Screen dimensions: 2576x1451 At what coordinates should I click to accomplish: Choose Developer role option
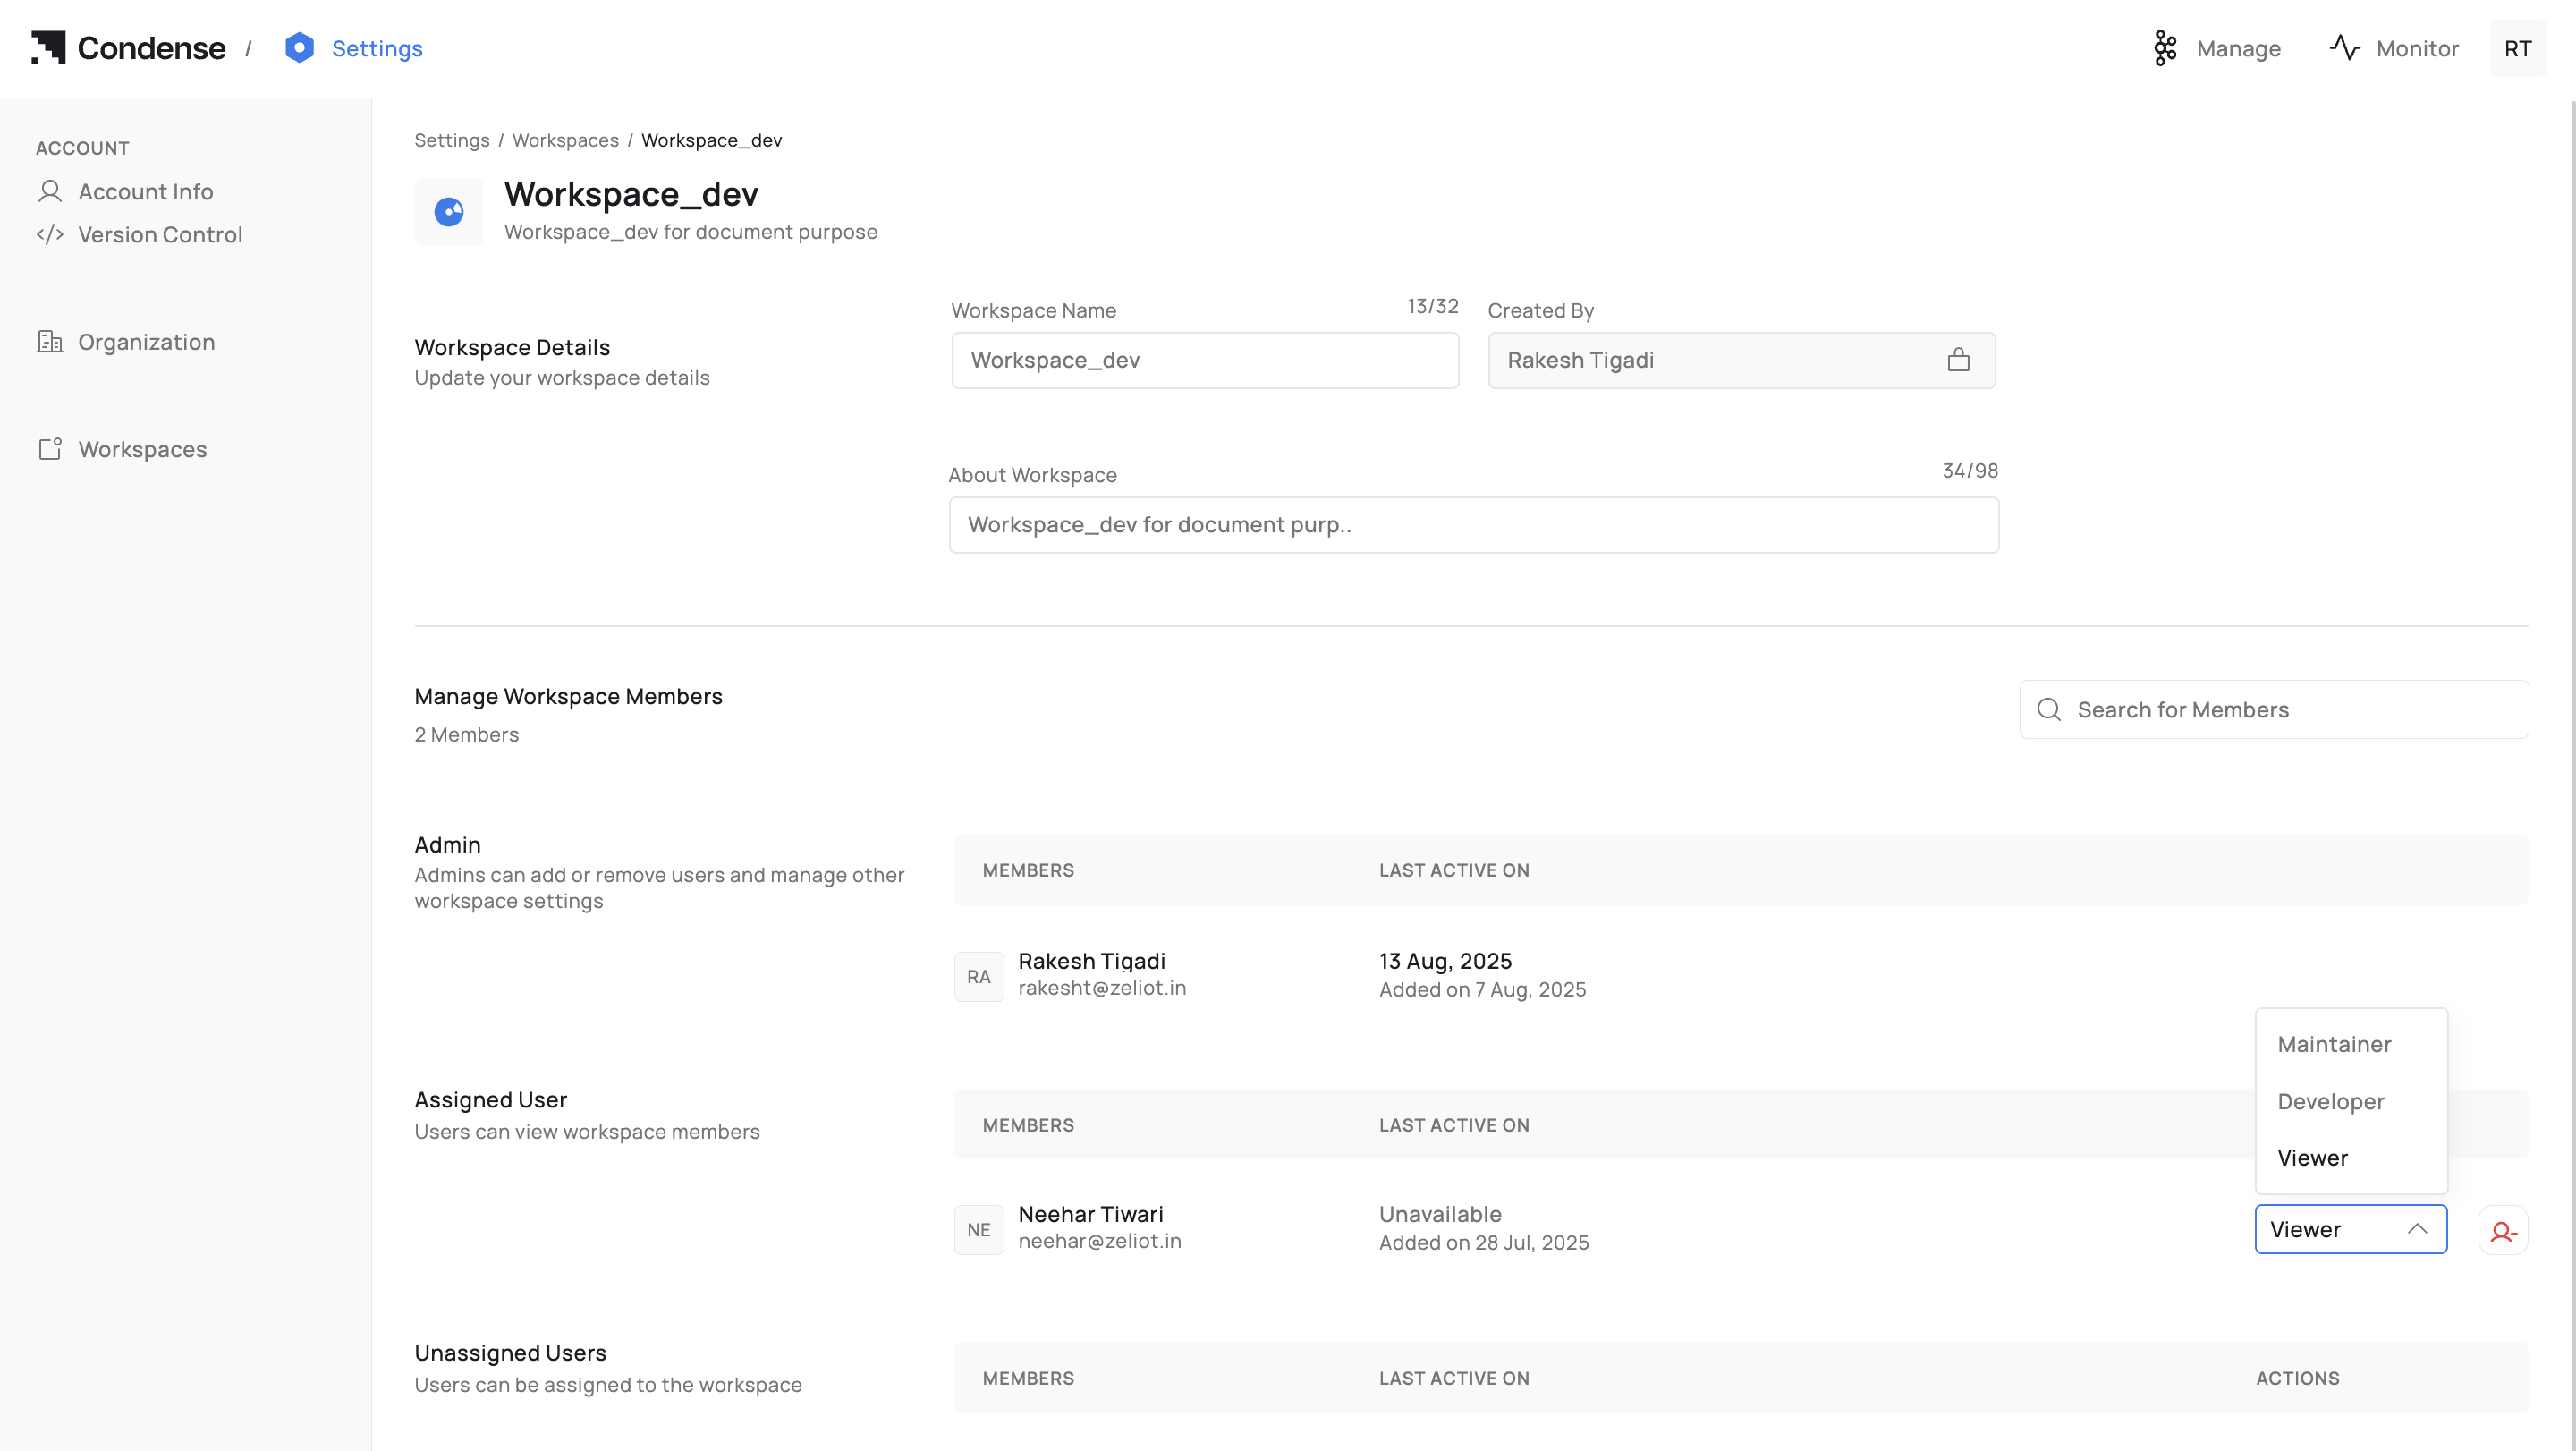pyautogui.click(x=2330, y=1101)
